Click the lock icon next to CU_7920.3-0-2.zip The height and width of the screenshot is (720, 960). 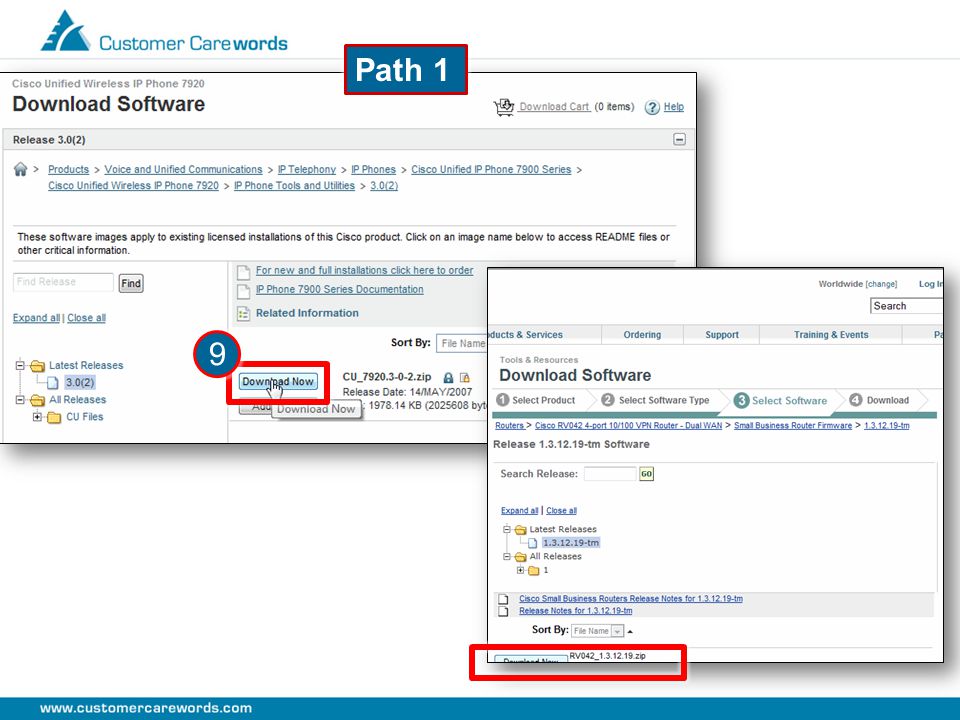point(448,378)
